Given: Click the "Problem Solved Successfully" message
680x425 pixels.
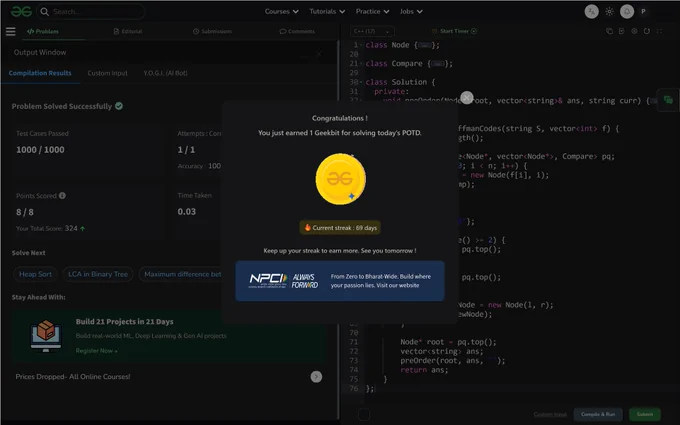Looking at the screenshot, I should coord(62,106).
